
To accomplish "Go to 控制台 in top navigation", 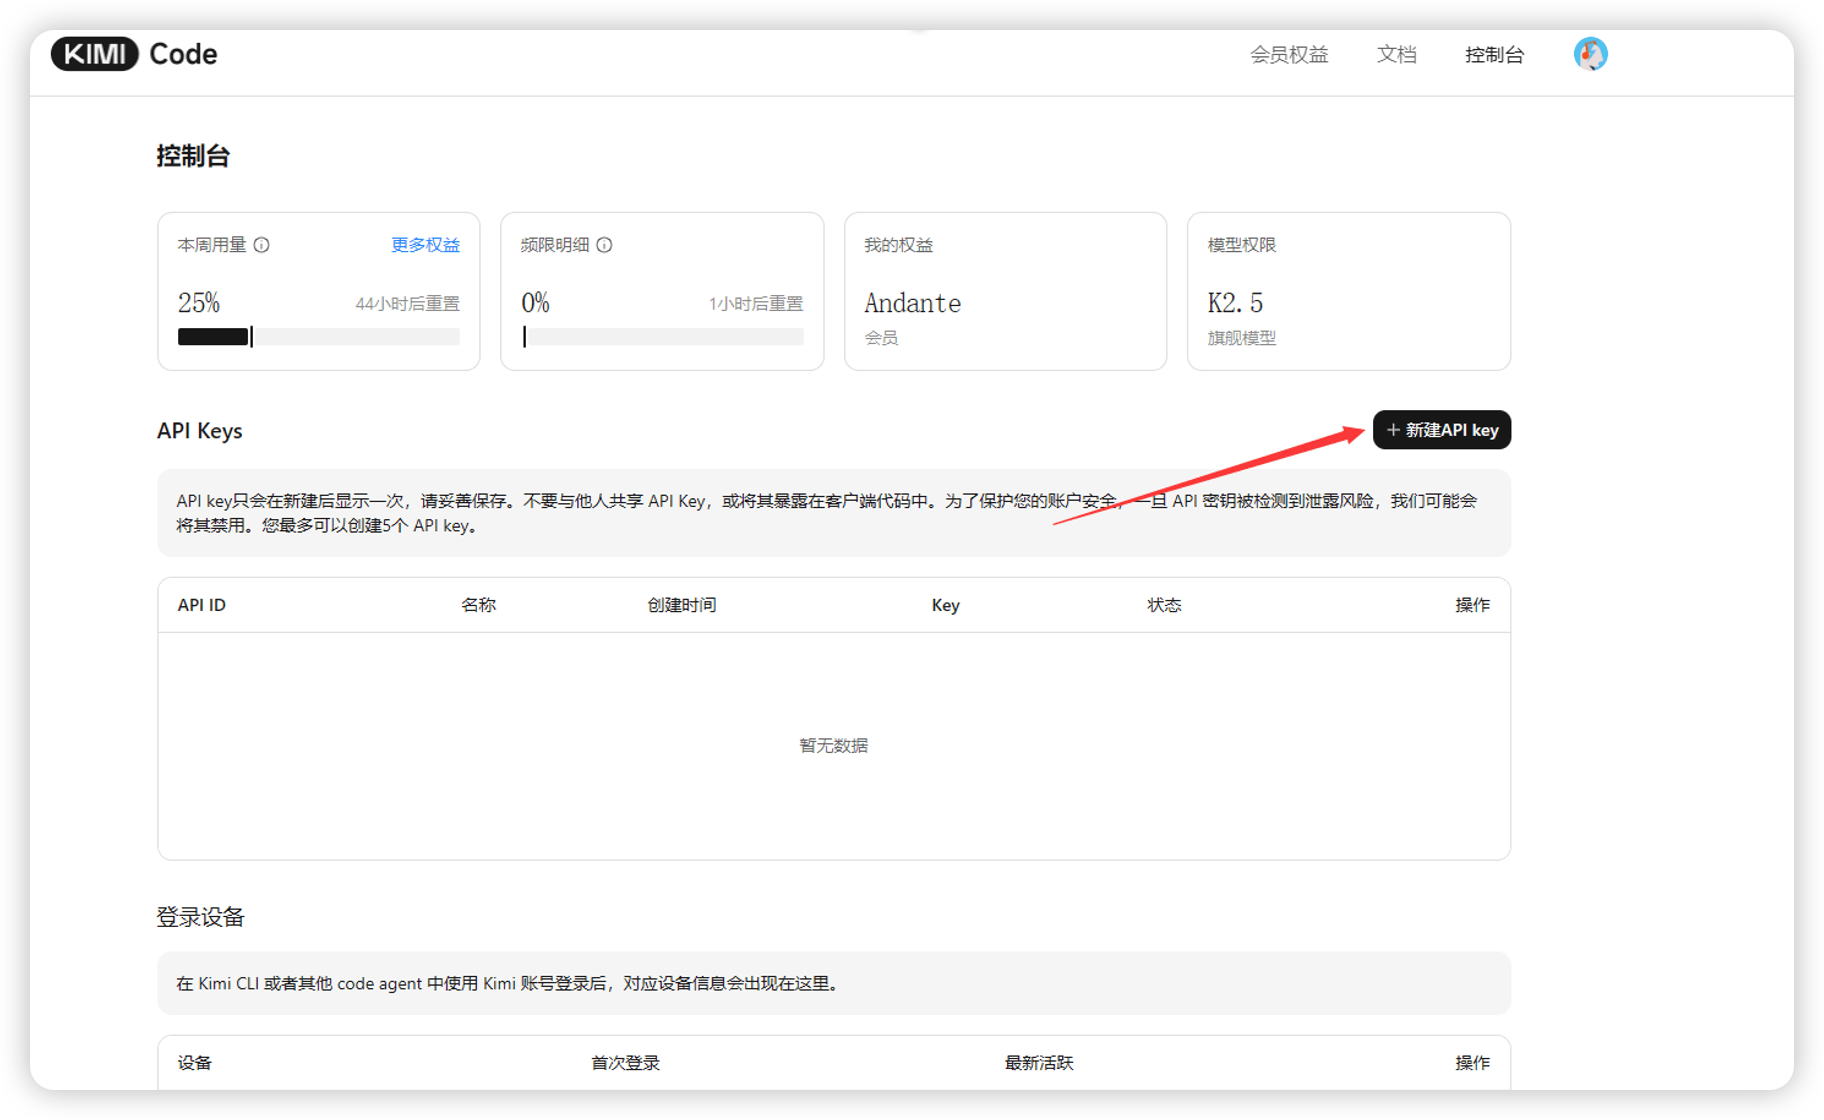I will (1494, 55).
